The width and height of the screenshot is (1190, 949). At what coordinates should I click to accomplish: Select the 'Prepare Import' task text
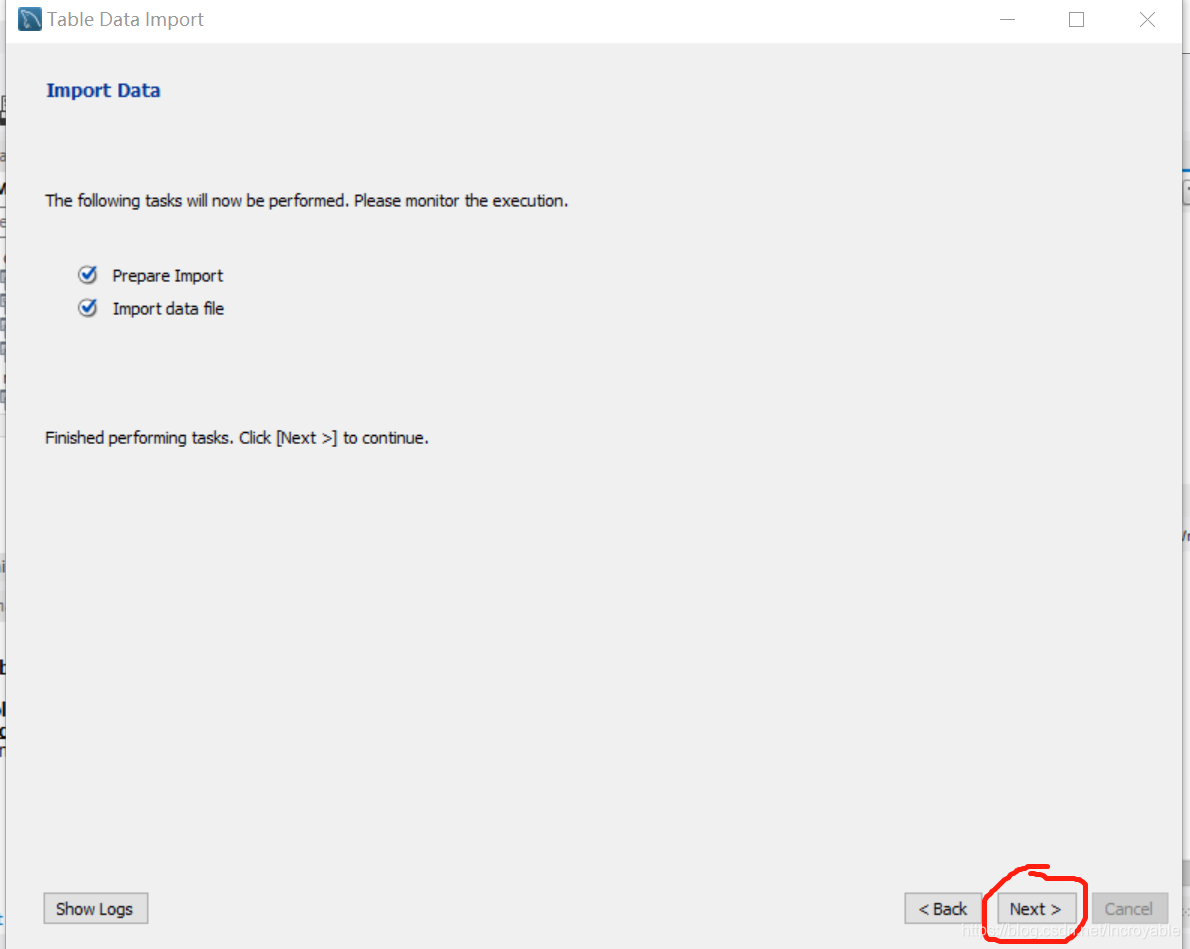click(168, 276)
